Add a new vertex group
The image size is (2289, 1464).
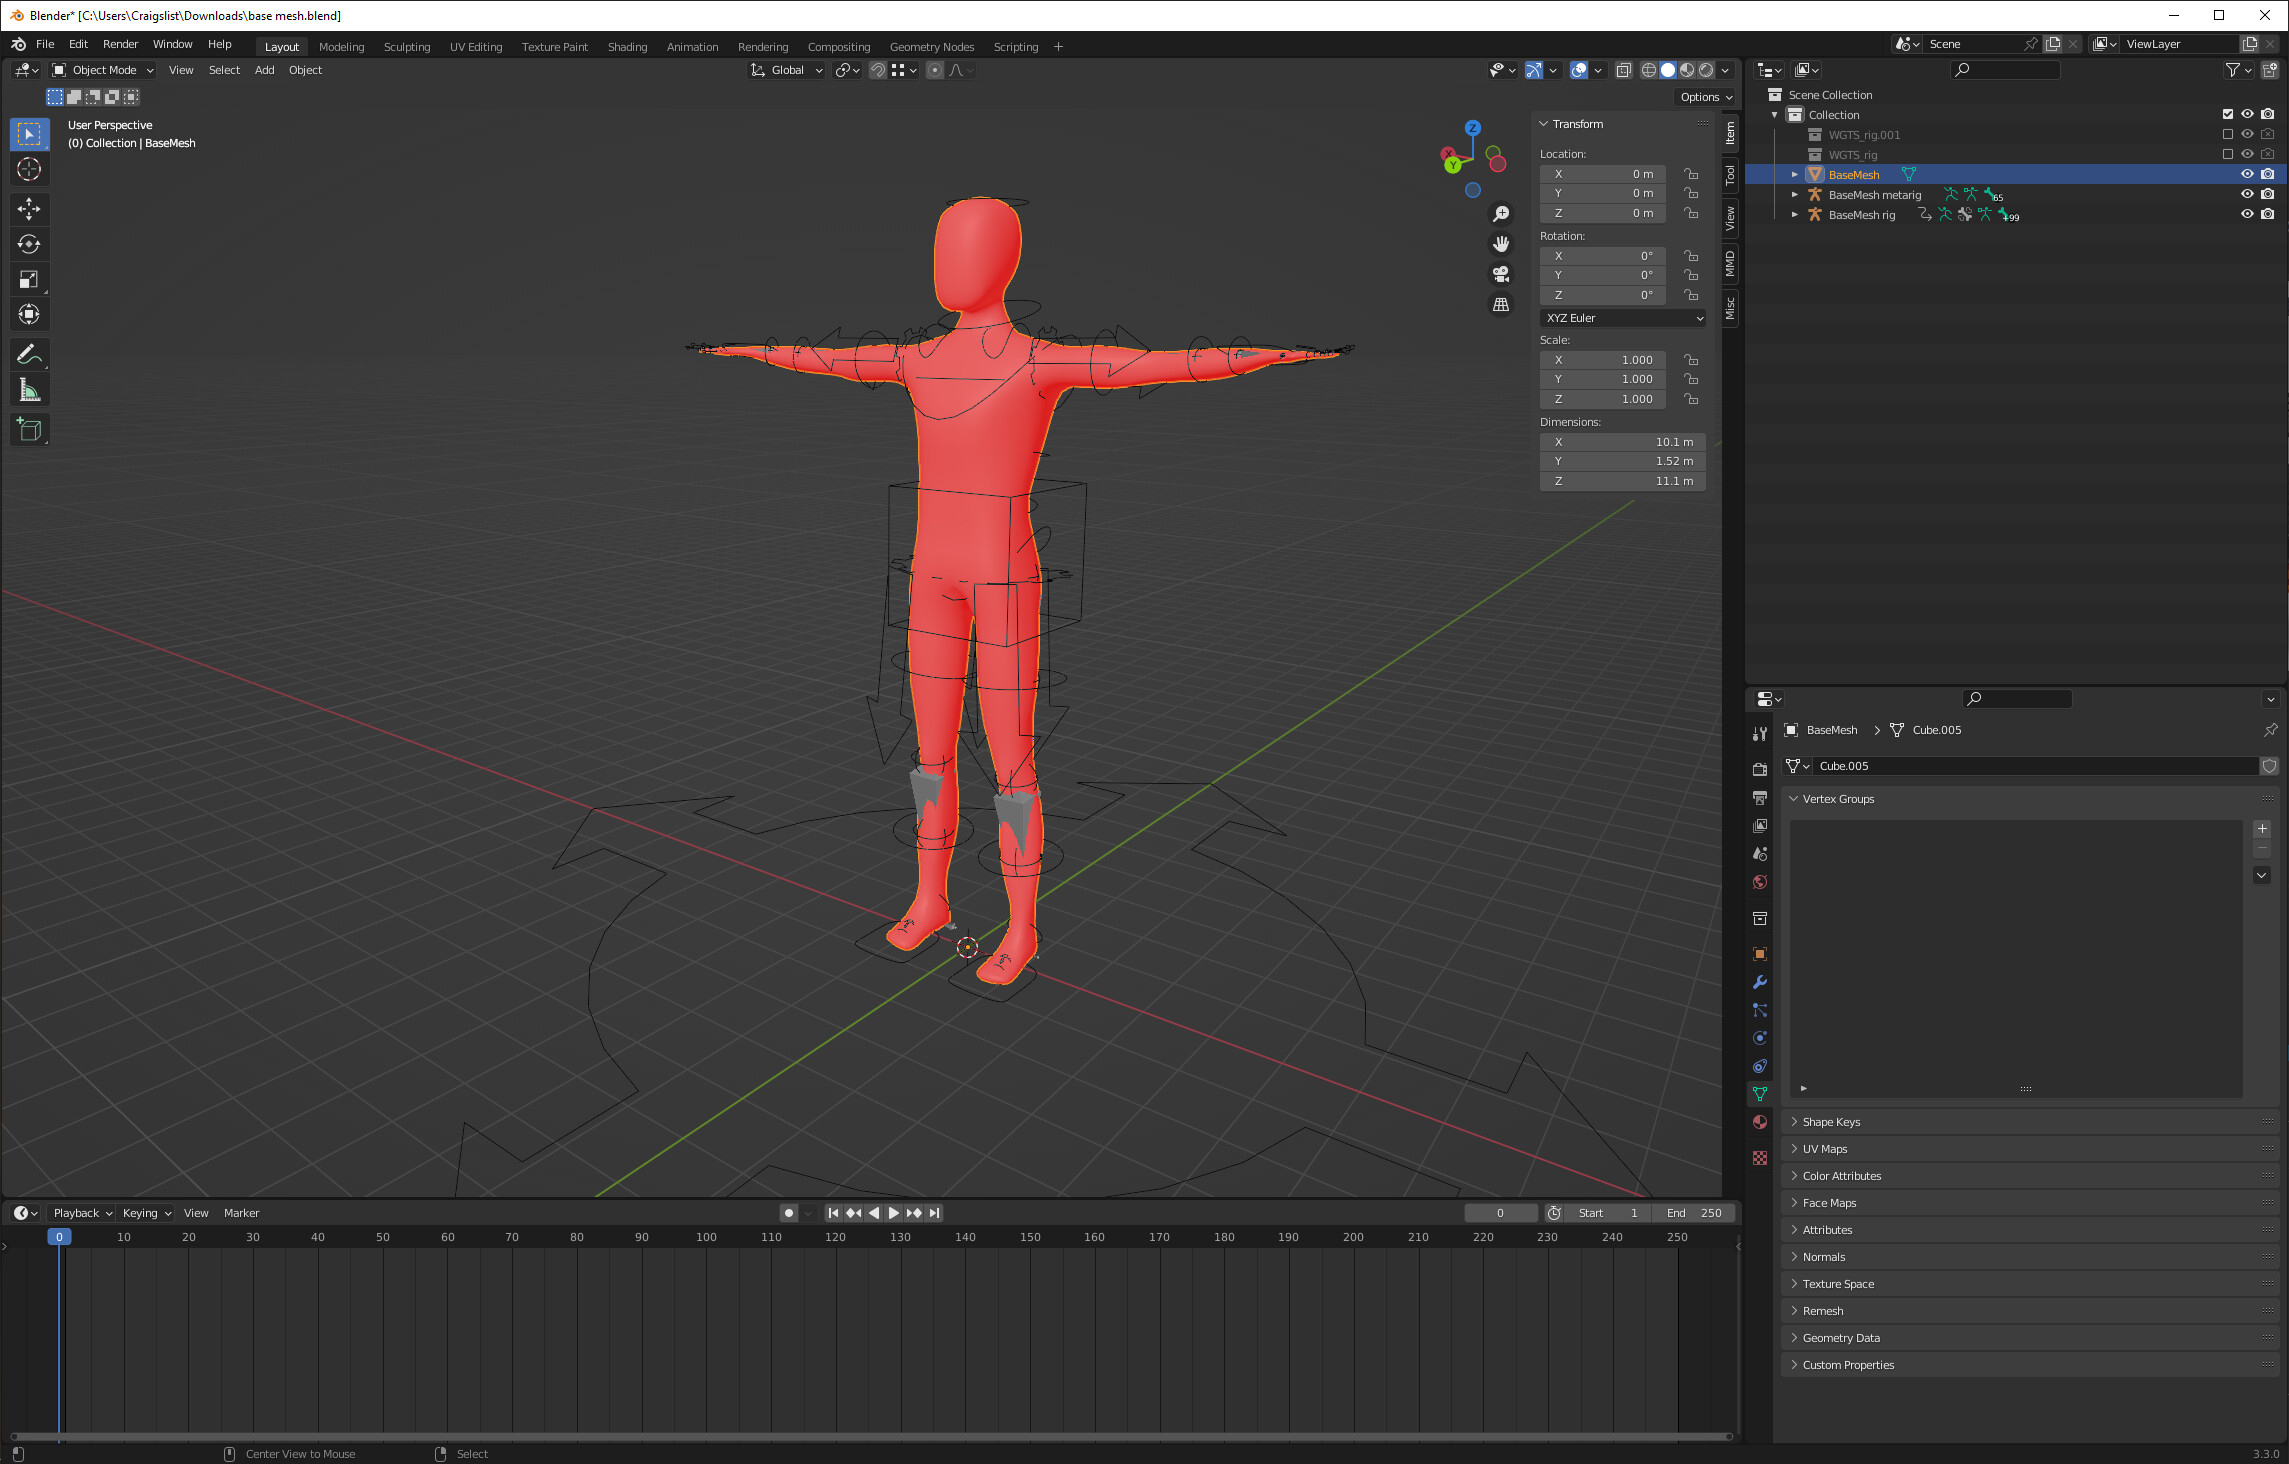coord(2262,829)
